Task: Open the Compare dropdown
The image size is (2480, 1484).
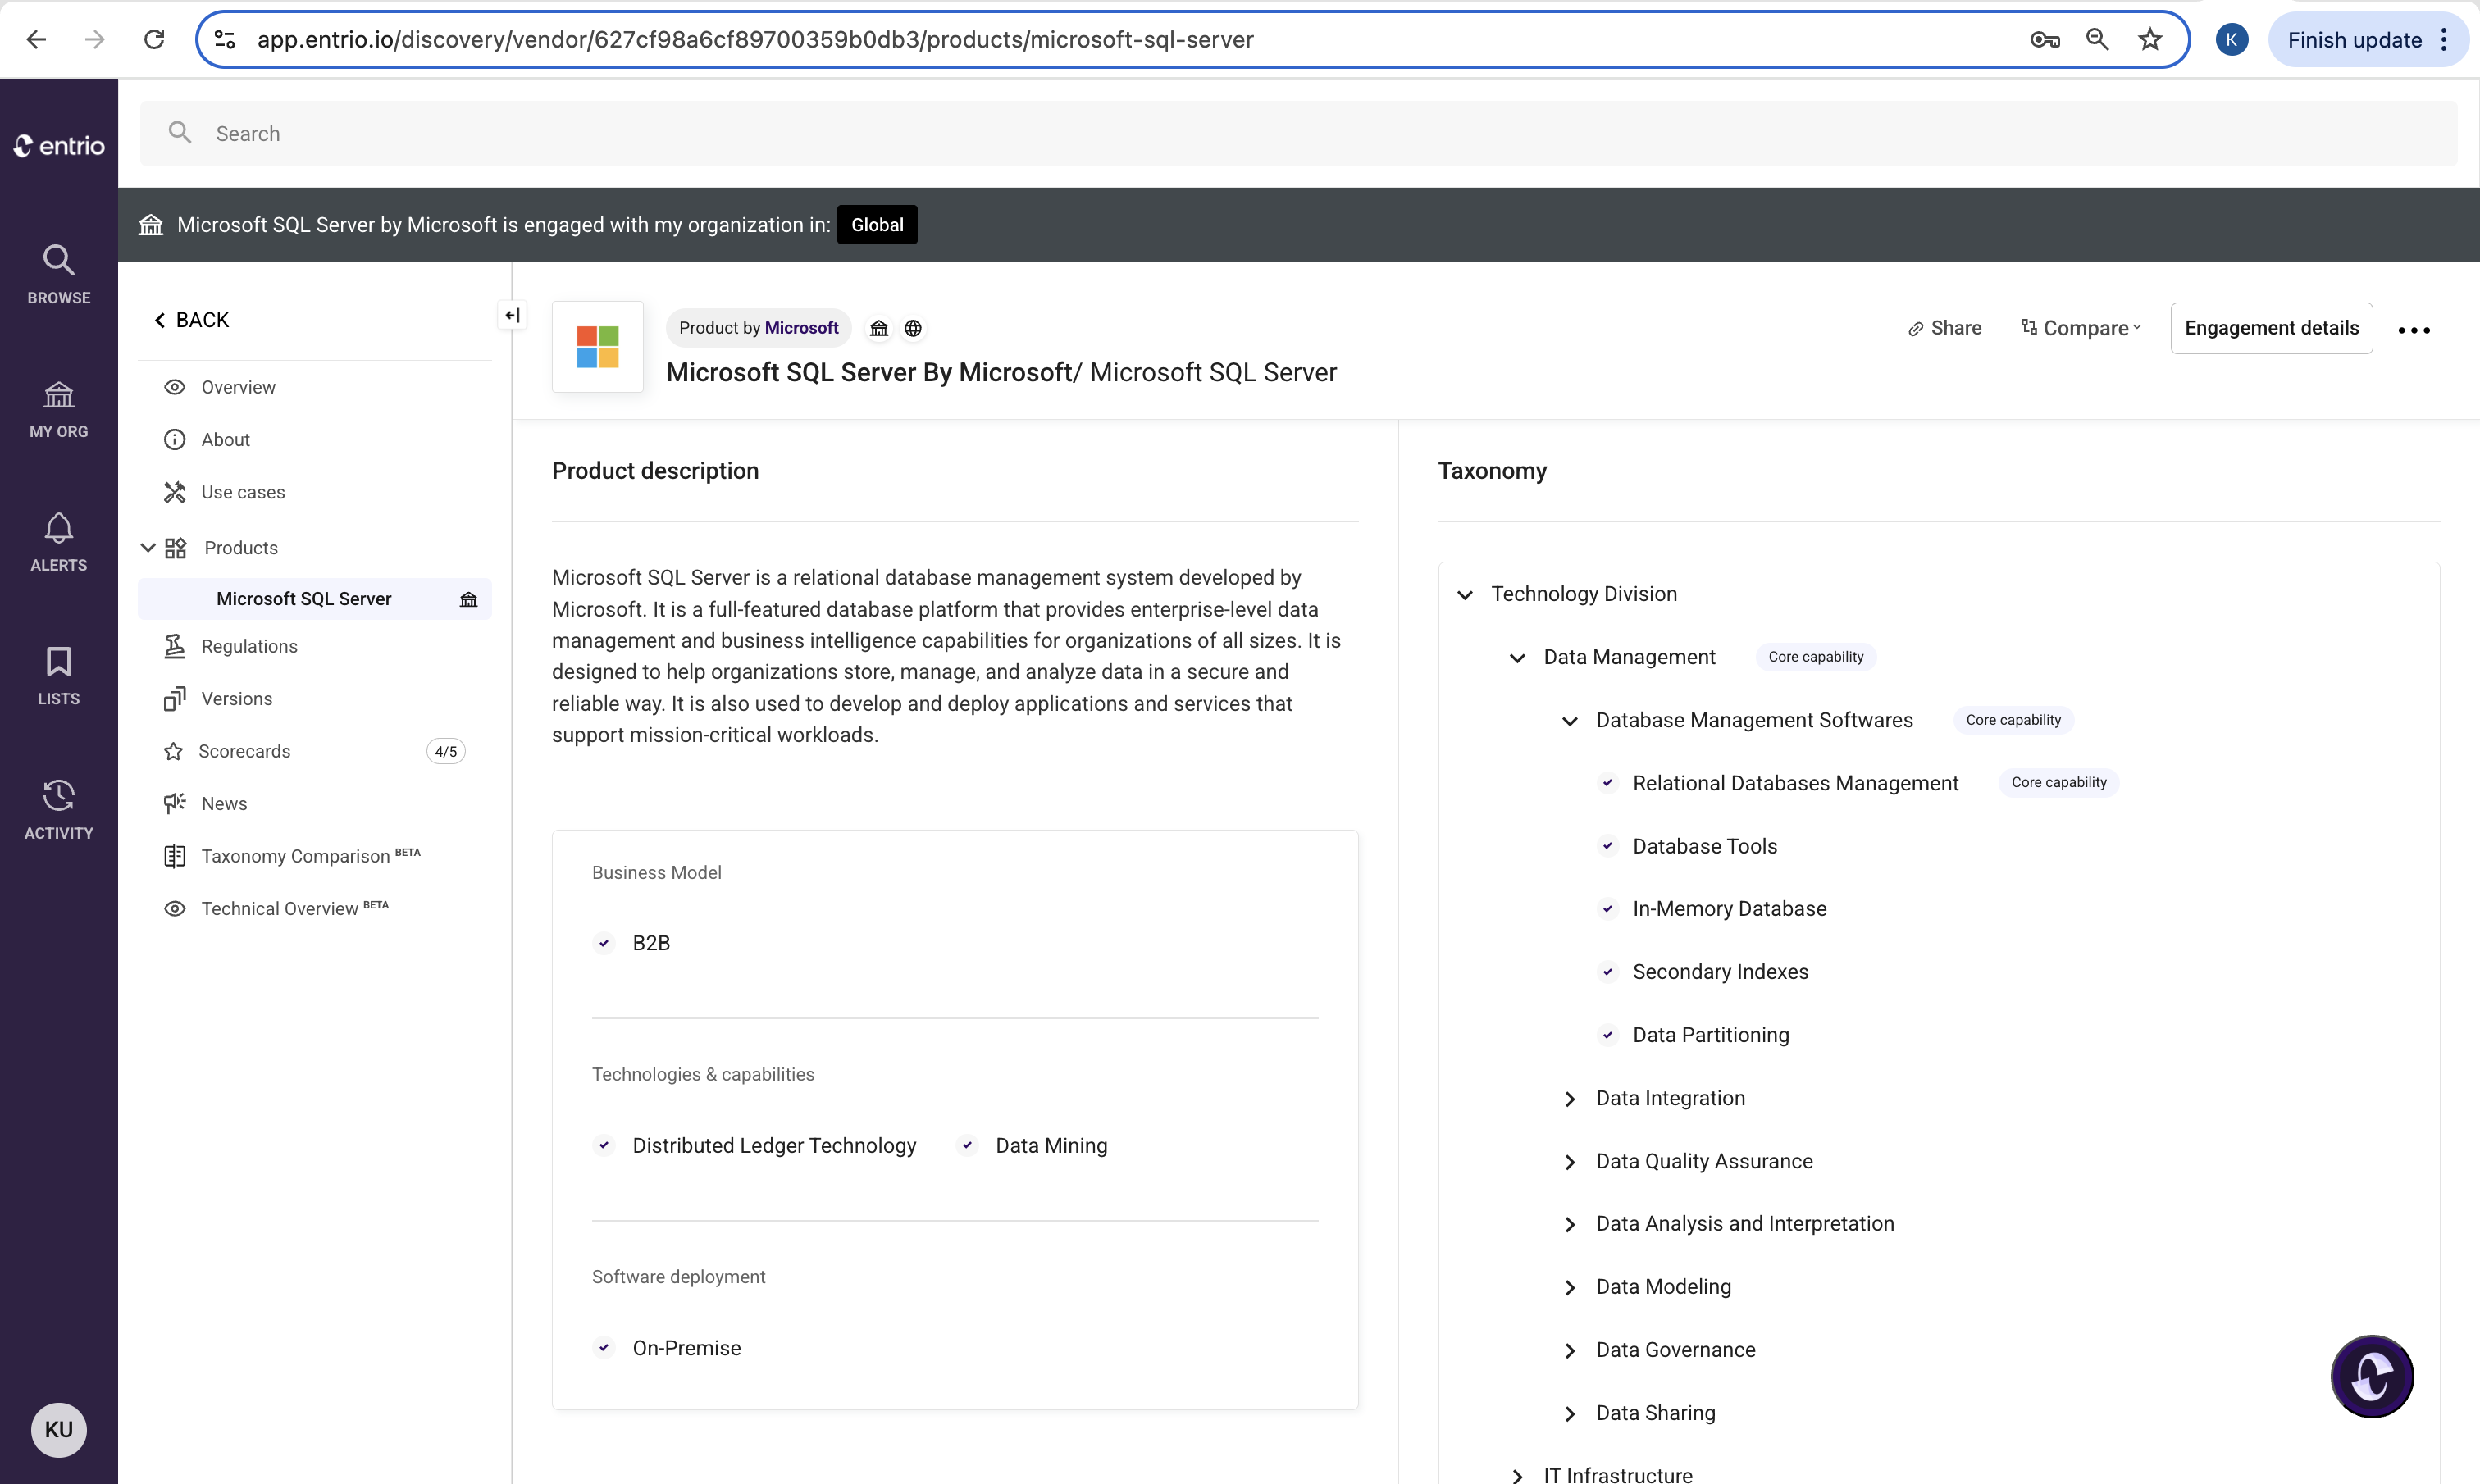Action: (x=2081, y=328)
